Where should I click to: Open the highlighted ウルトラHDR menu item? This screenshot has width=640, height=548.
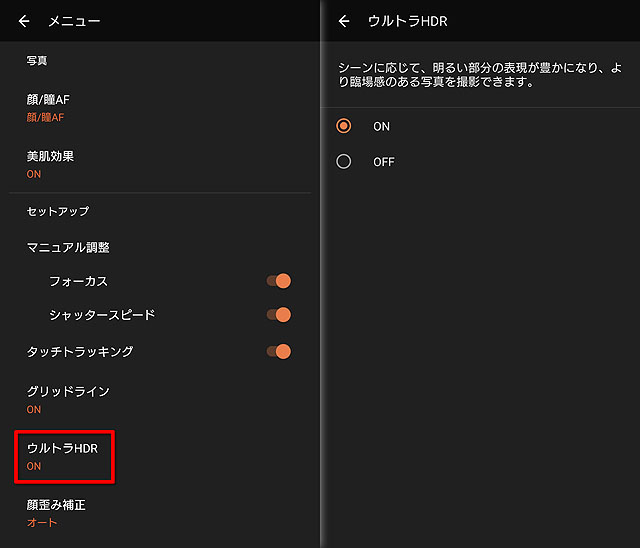coord(64,455)
